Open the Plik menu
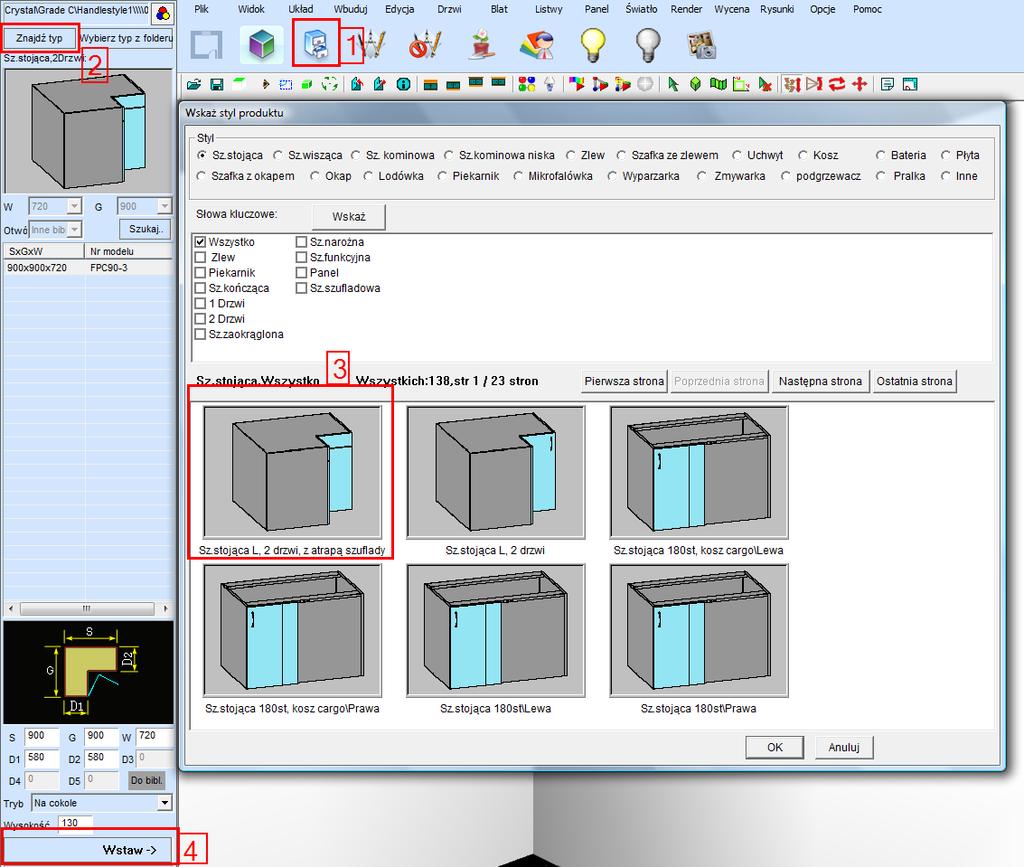 coord(201,9)
